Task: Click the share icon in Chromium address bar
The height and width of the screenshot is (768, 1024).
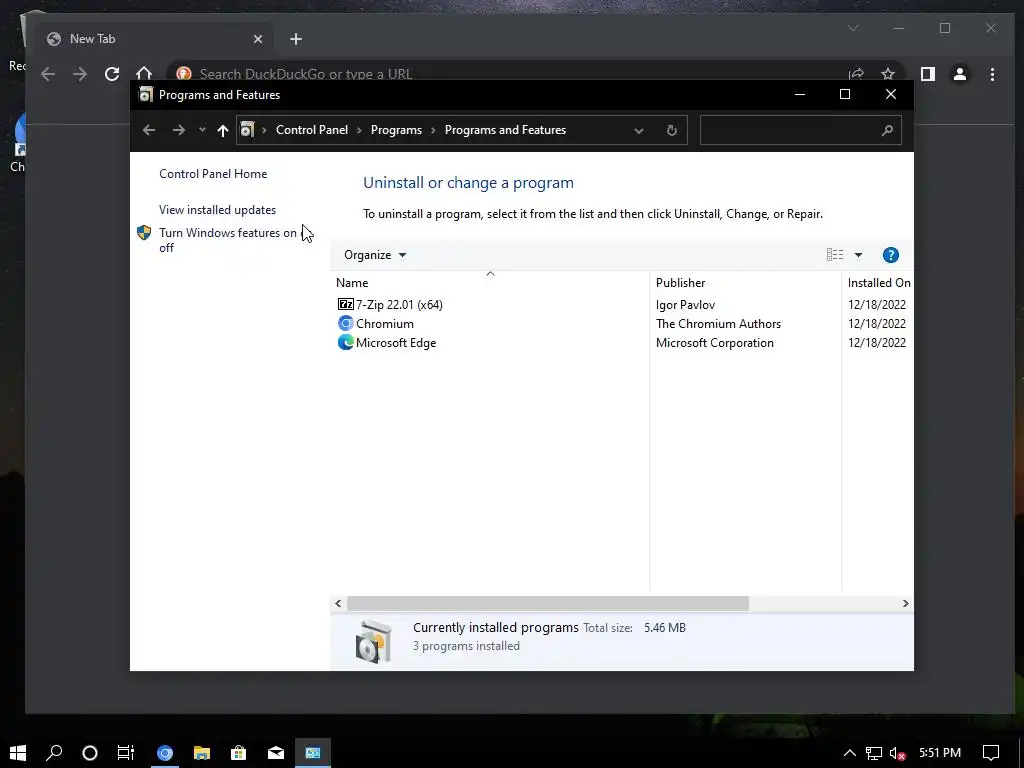Action: (856, 74)
